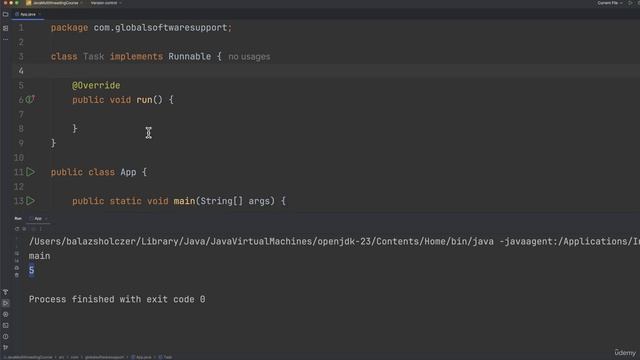
Task: Open the Problems tool window icon
Action: click(x=5, y=337)
